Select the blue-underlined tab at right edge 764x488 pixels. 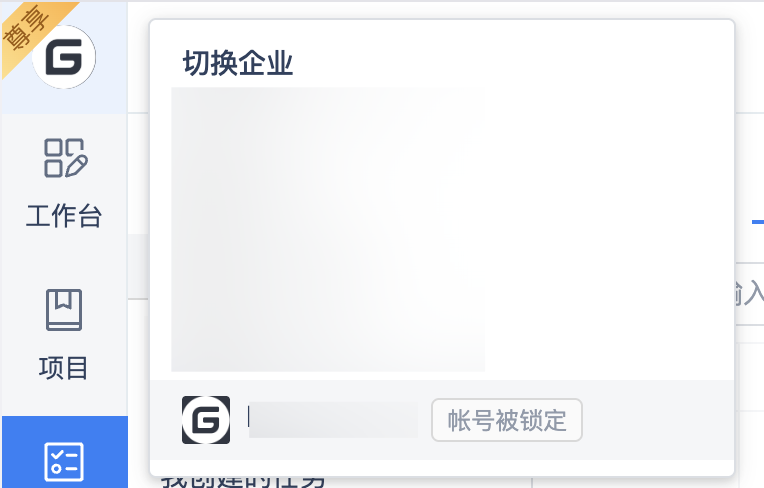[758, 222]
